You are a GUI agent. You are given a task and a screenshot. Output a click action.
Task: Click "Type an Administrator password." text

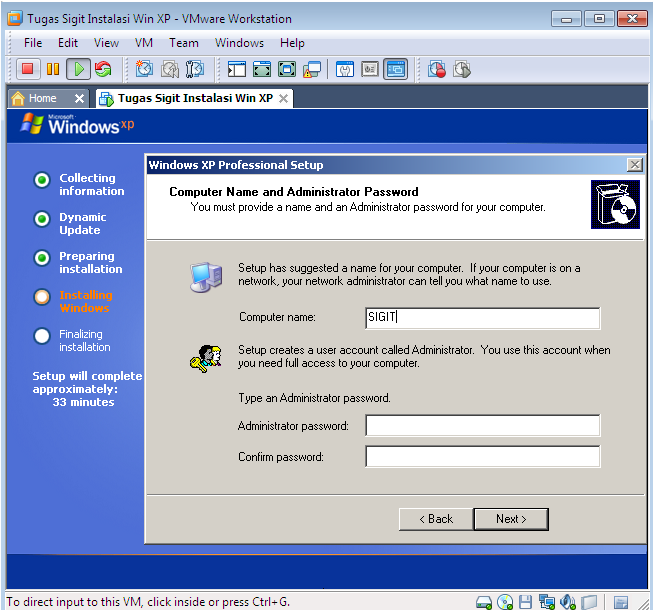tap(314, 398)
